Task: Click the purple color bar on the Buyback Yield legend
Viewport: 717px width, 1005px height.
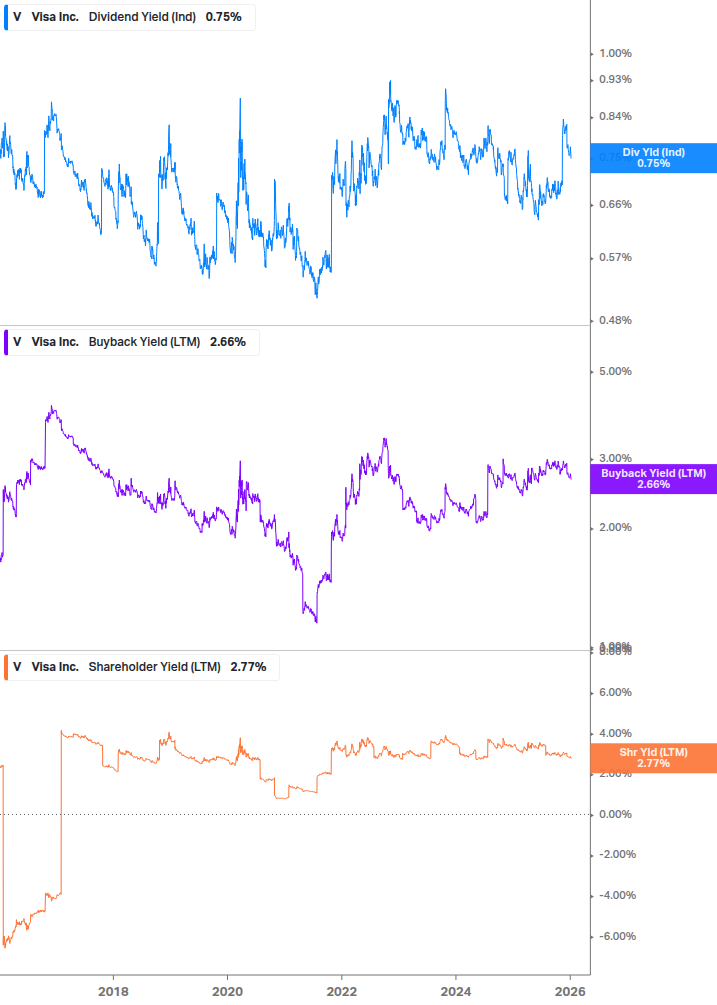Action: pos(6,342)
